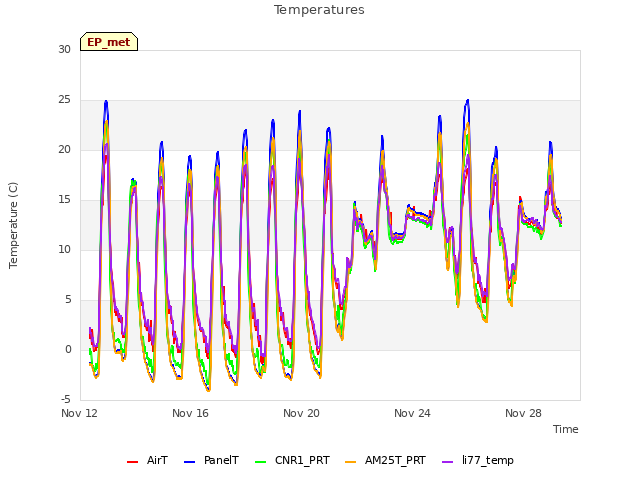Click the 30 y-axis tick label
Image resolution: width=640 pixels, height=480 pixels.
coord(64,49)
